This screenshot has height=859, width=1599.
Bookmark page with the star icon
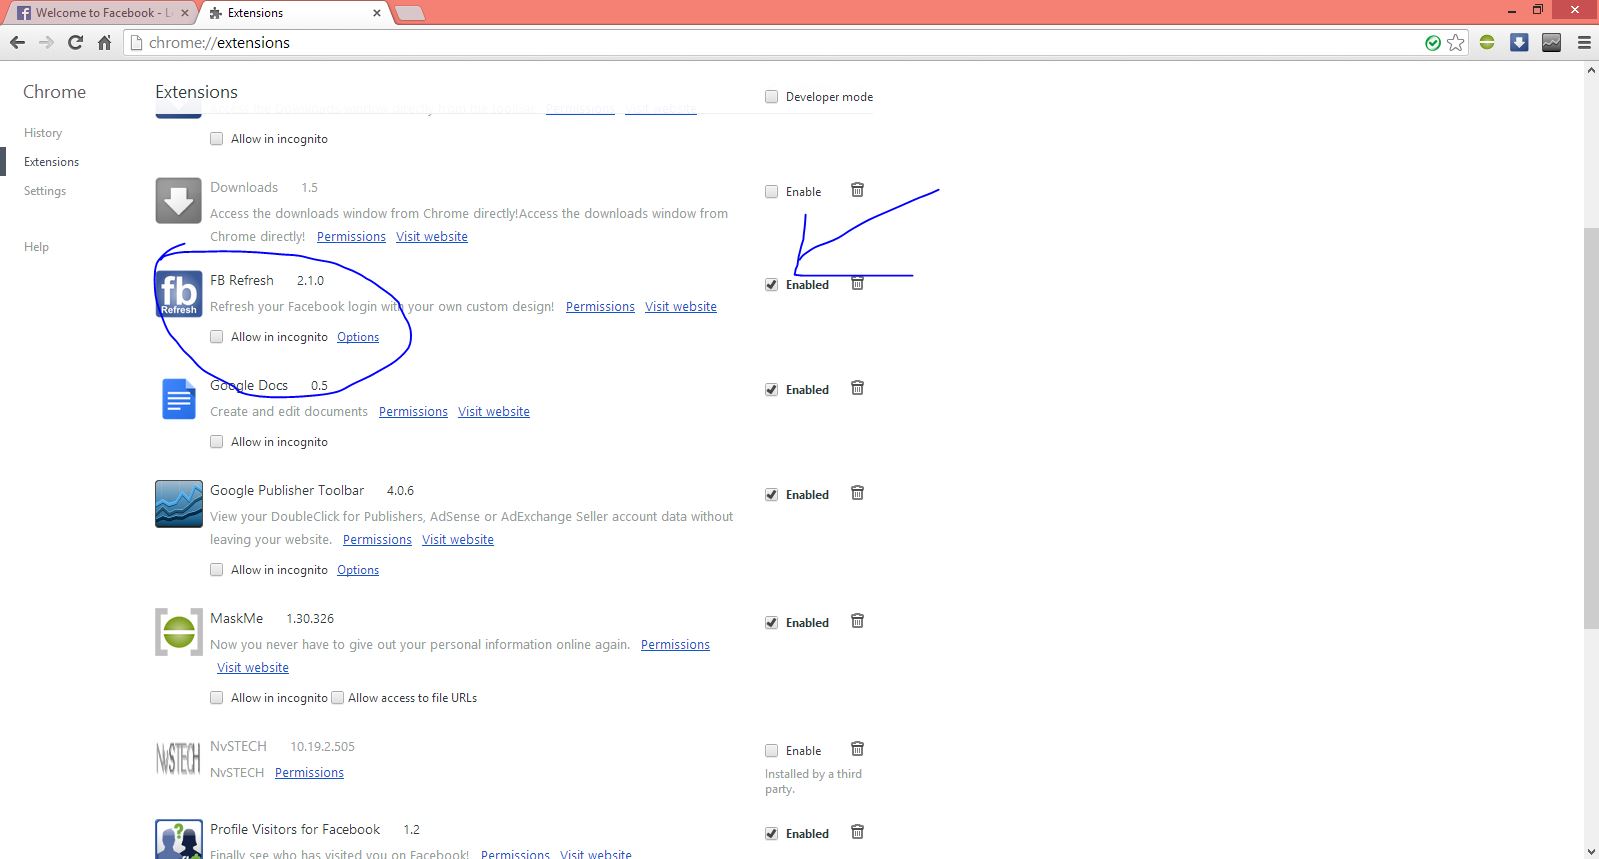click(x=1455, y=42)
